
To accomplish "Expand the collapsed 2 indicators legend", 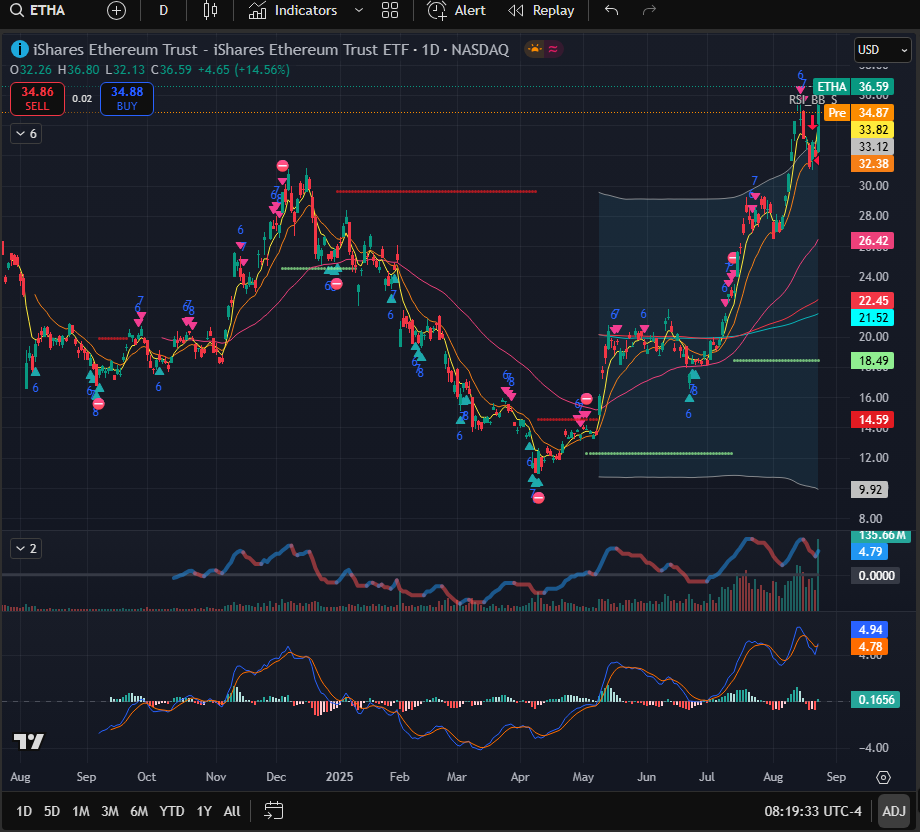I will (26, 548).
